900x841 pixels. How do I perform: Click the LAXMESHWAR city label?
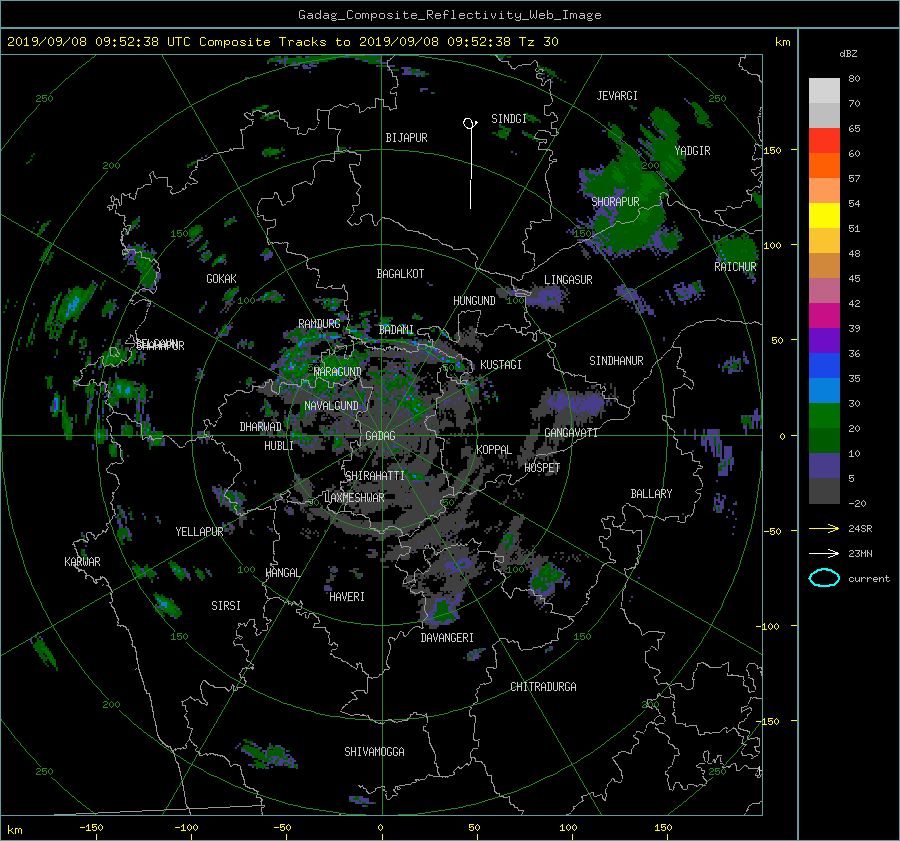click(354, 498)
